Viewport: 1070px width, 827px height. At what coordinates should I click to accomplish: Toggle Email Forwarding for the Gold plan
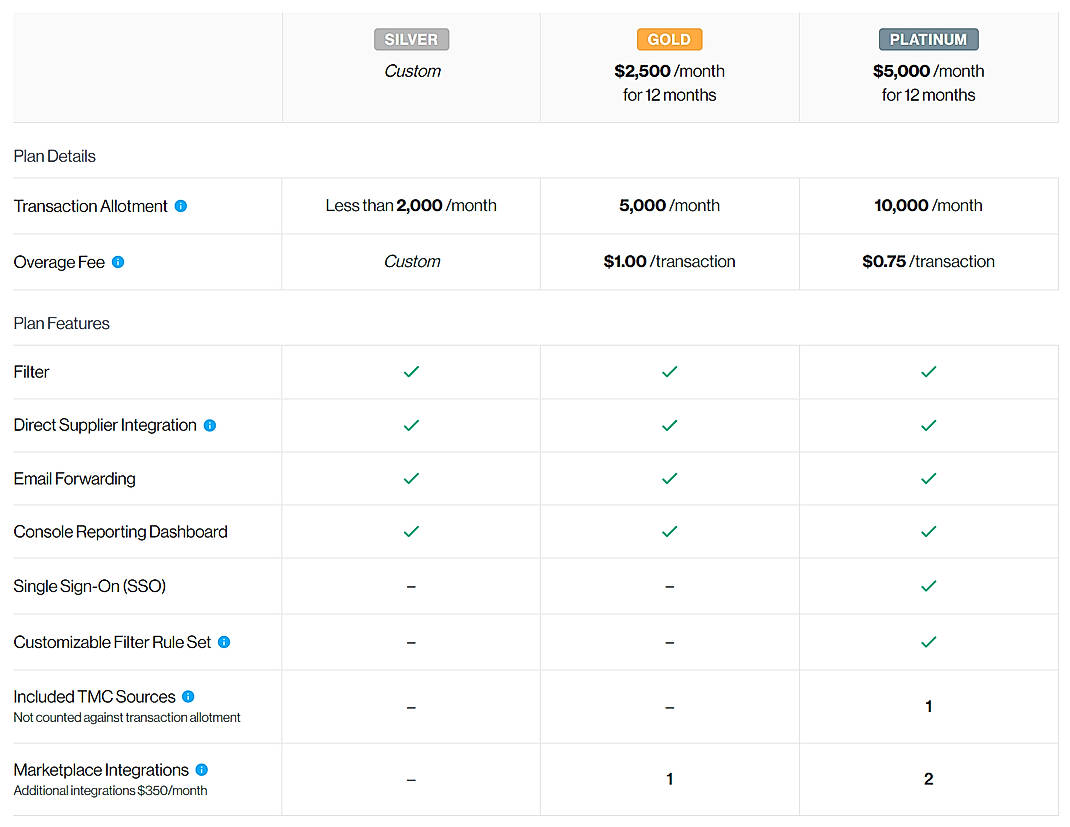pyautogui.click(x=669, y=478)
